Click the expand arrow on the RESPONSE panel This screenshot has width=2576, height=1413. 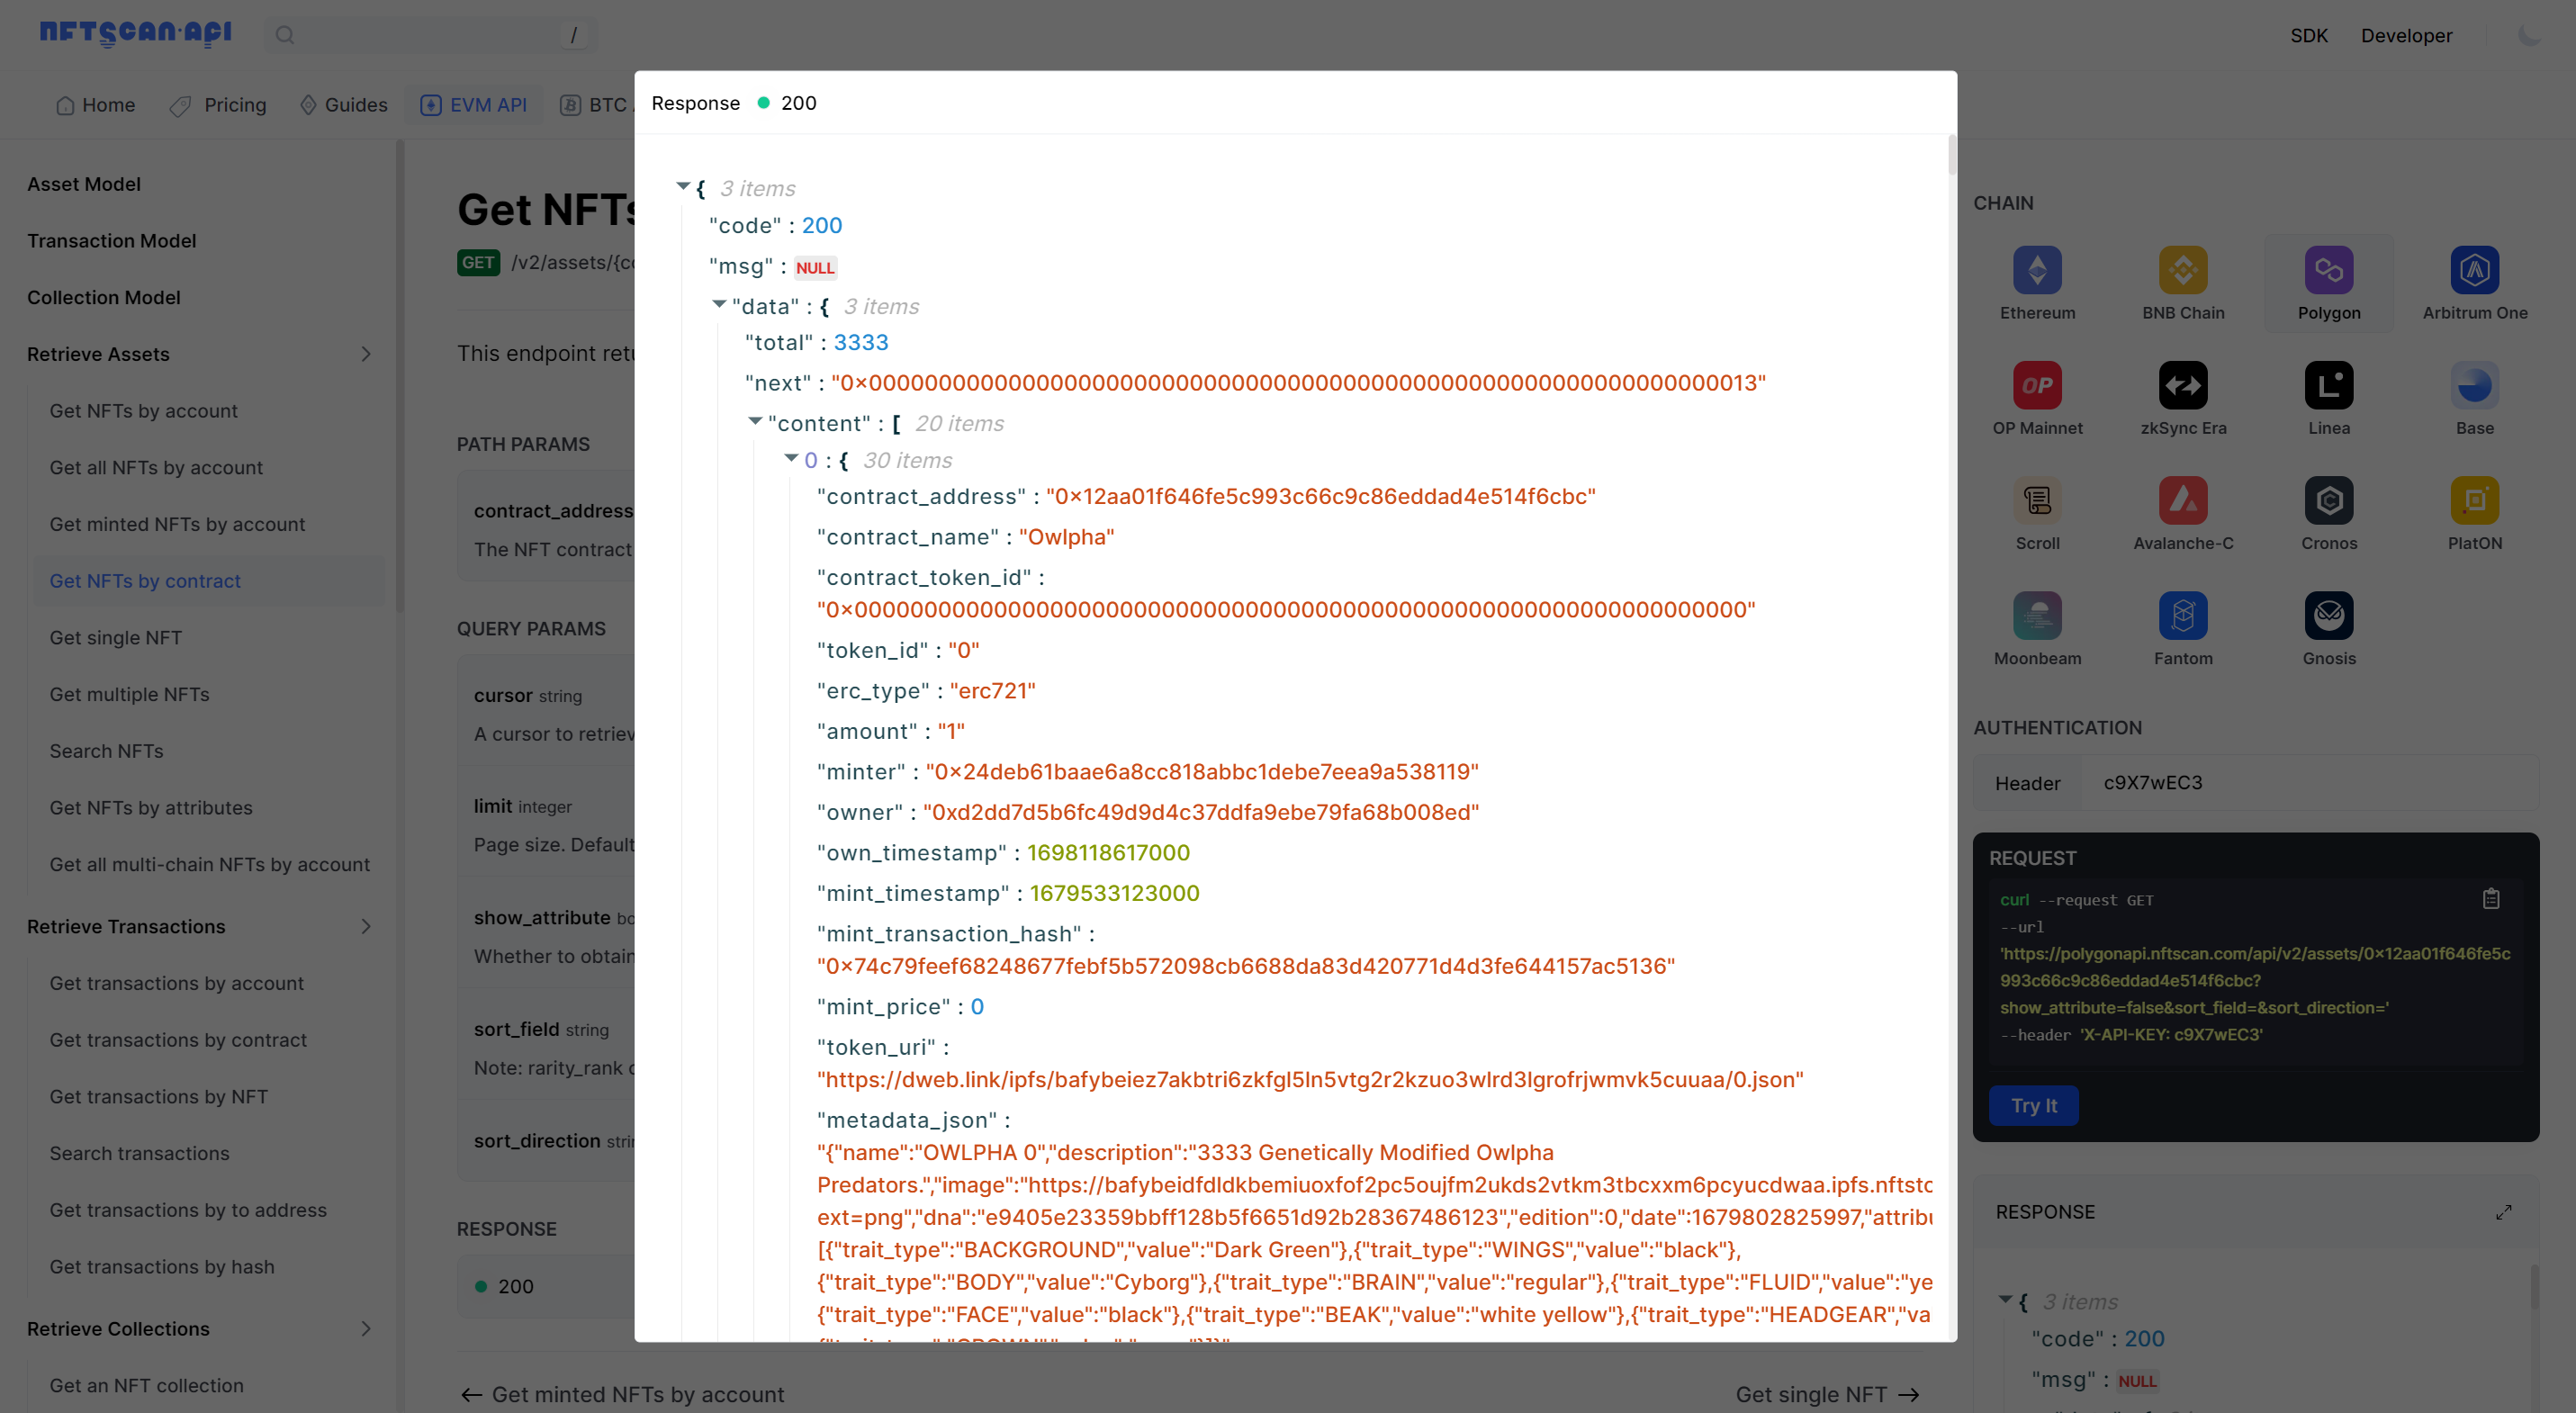click(x=2504, y=1211)
